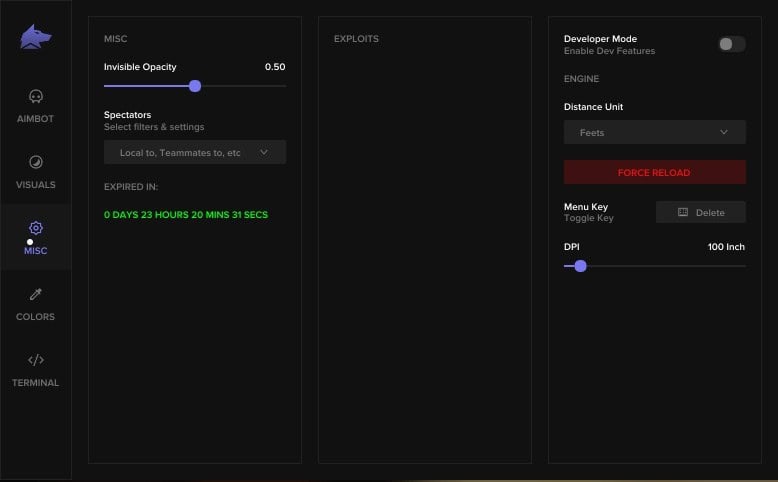The image size is (778, 482).
Task: Click the Invisible Opacity slider handle
Action: pyautogui.click(x=195, y=86)
